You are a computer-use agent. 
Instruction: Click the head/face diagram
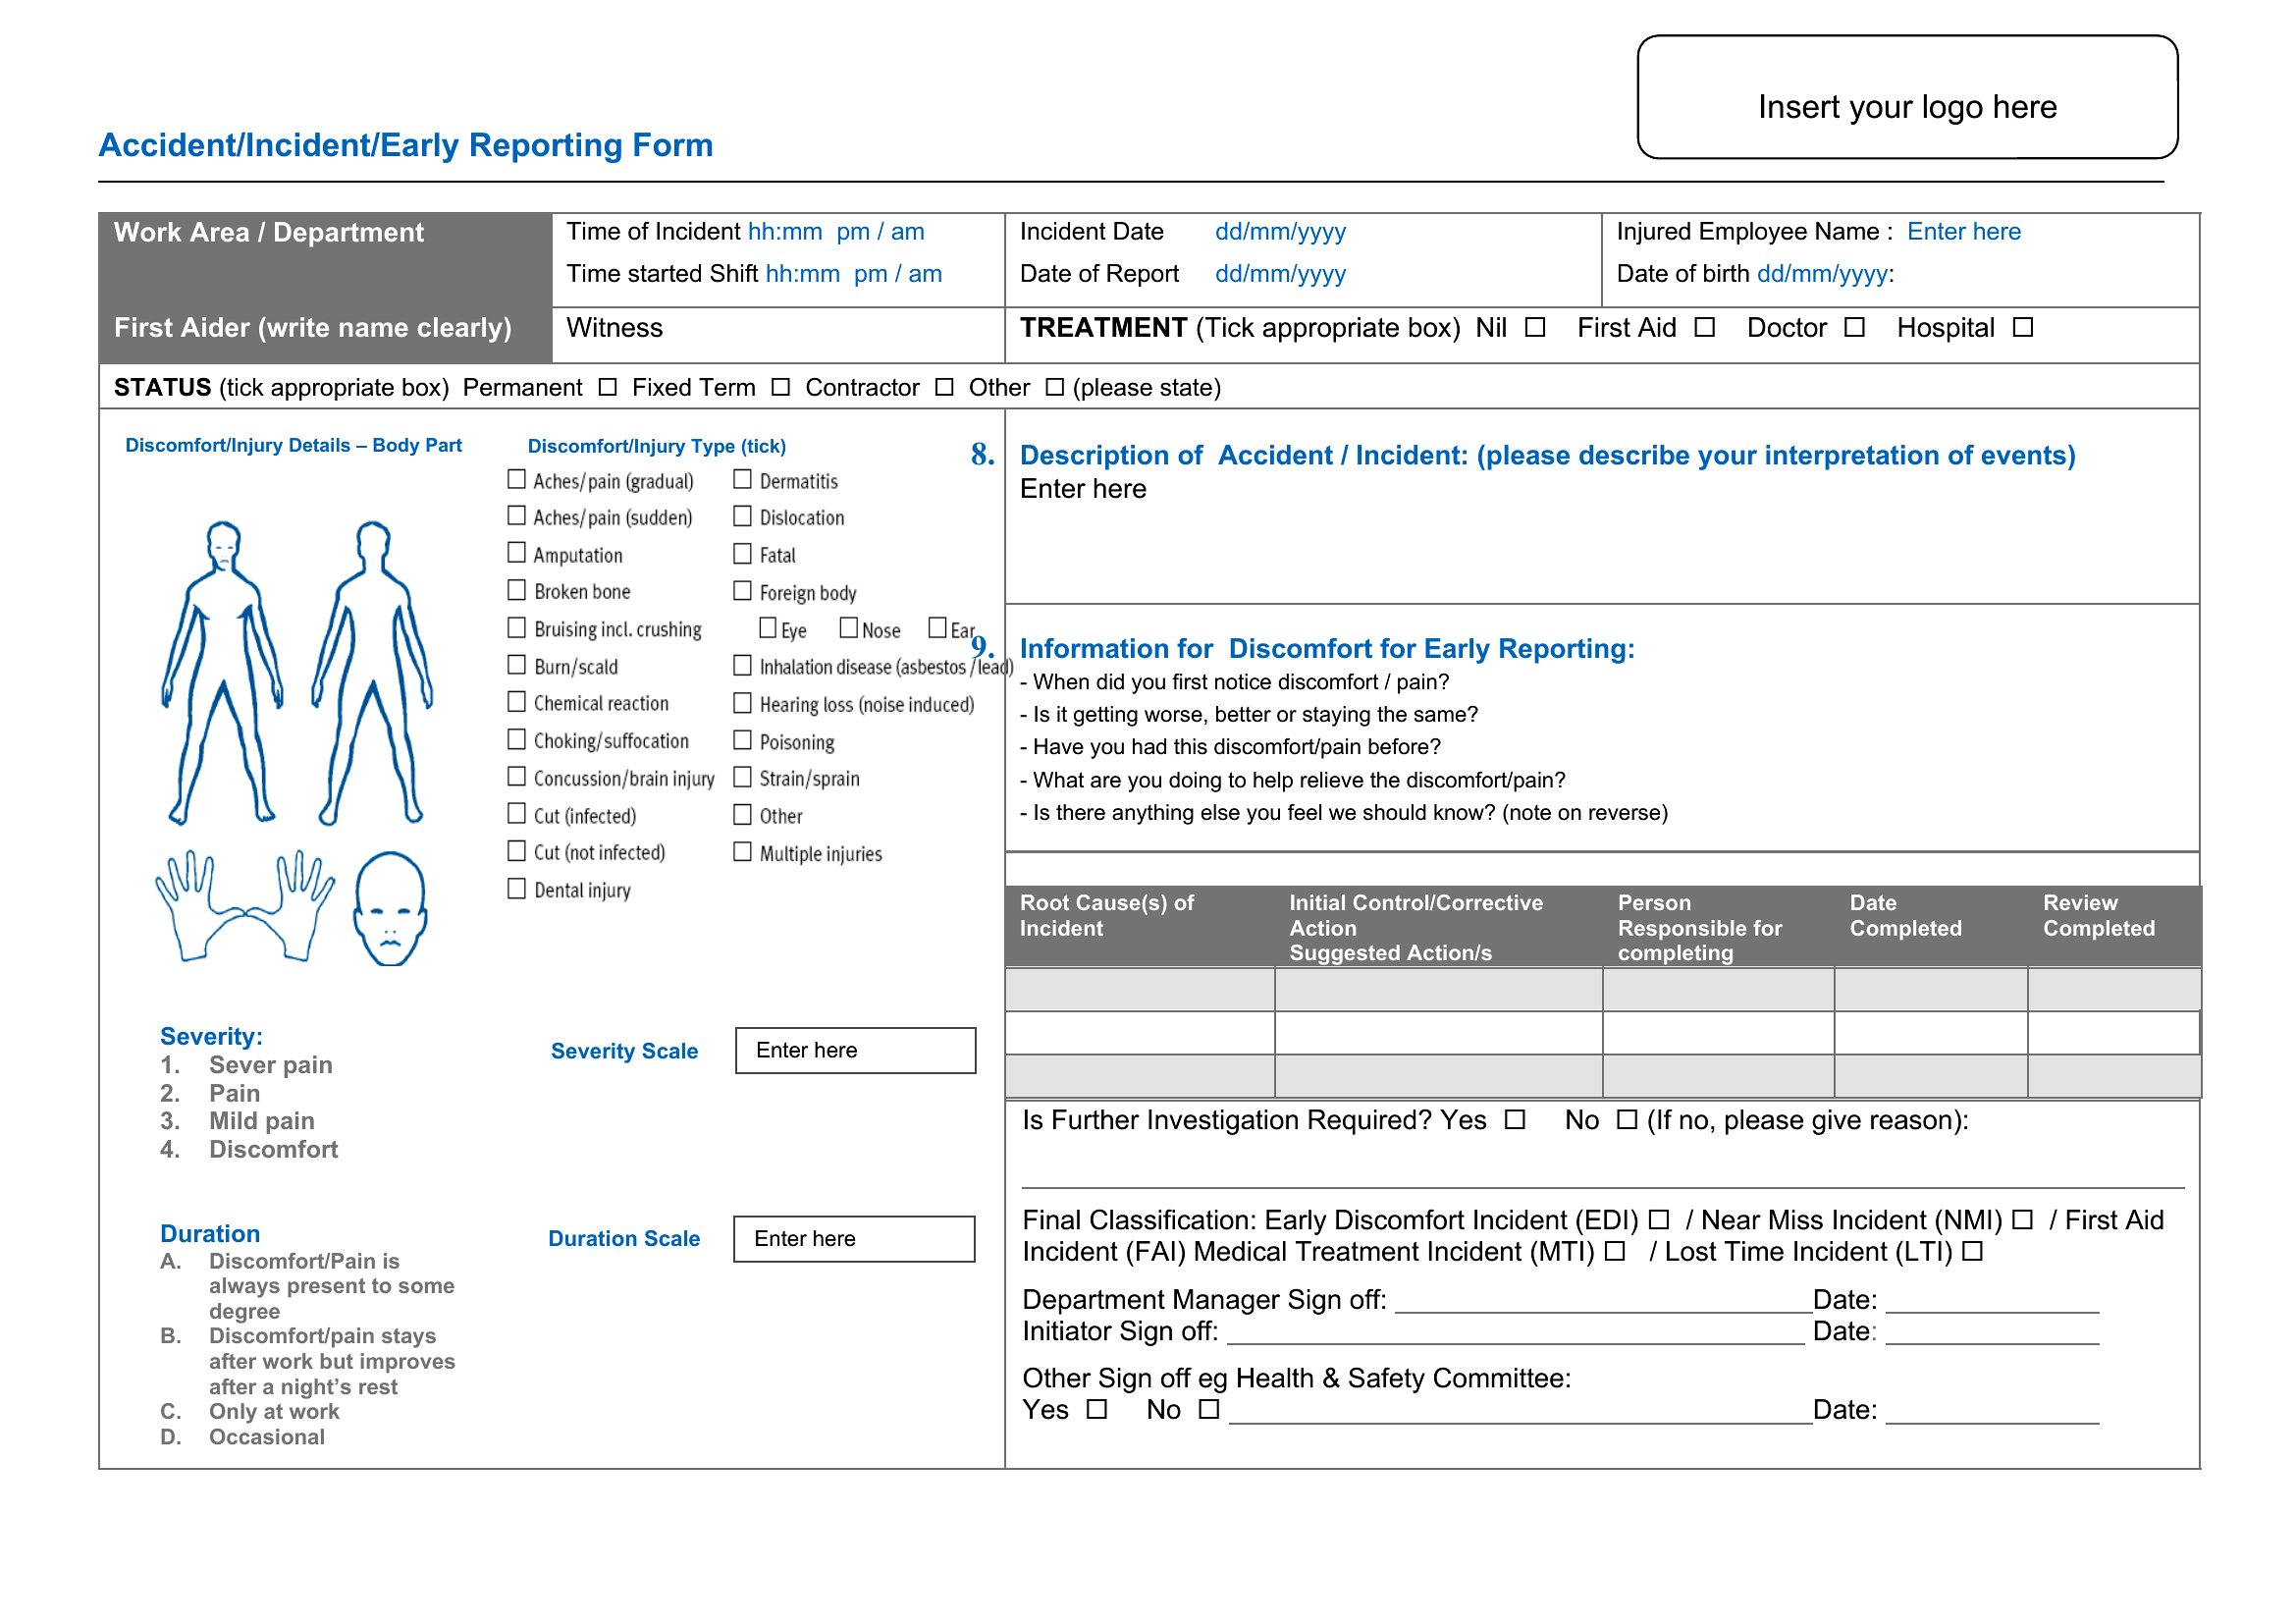[x=391, y=908]
